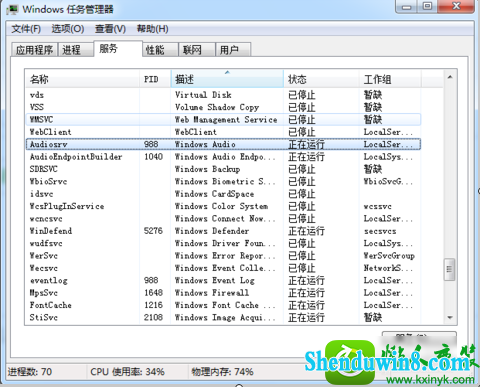Select the Audiosrv service row

pyautogui.click(x=223, y=144)
